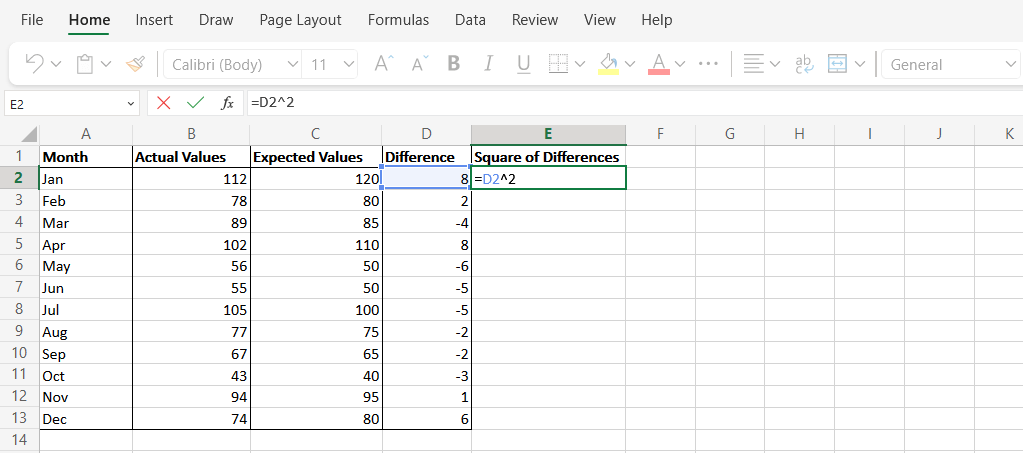
Task: Click the Paste clipboard icon
Action: pos(85,64)
